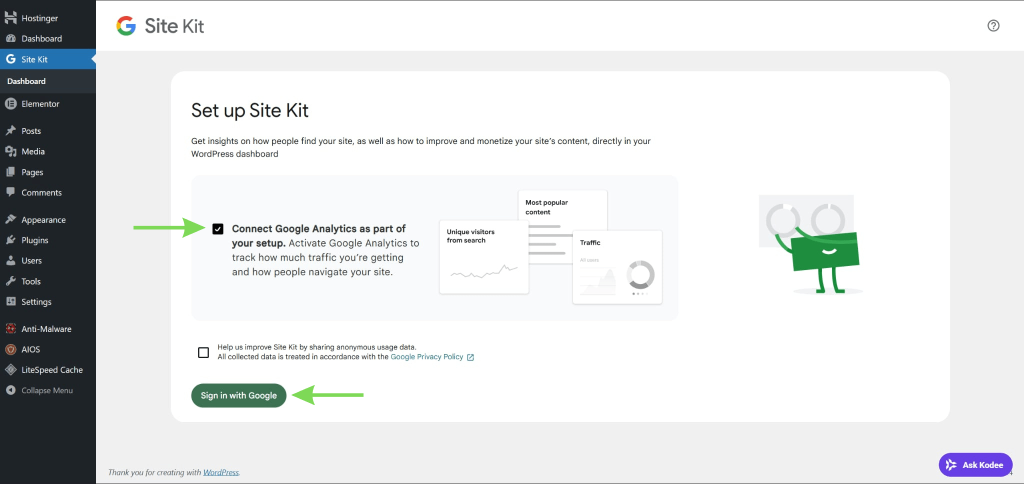Open Anti-Malware menu label
The width and height of the screenshot is (1024, 484).
pyautogui.click(x=46, y=329)
